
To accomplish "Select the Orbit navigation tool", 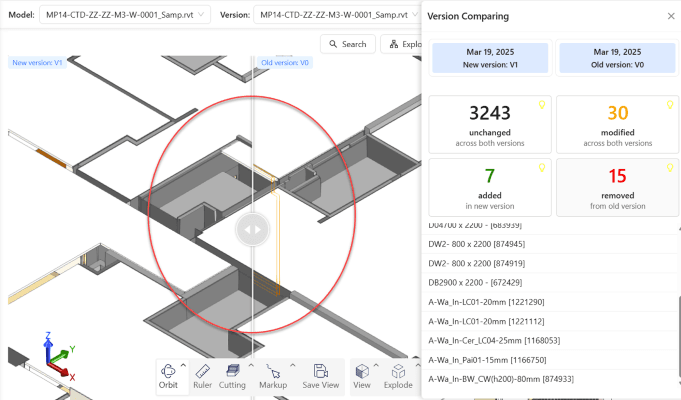I will (x=168, y=376).
